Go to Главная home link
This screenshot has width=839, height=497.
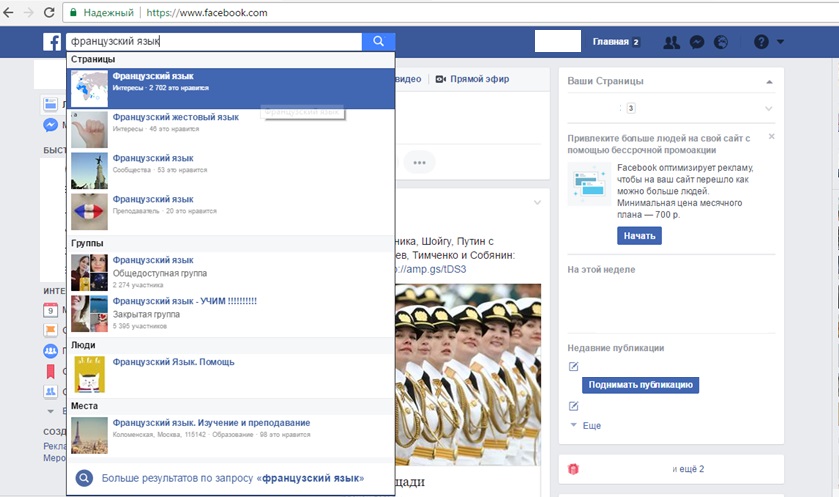coord(610,42)
